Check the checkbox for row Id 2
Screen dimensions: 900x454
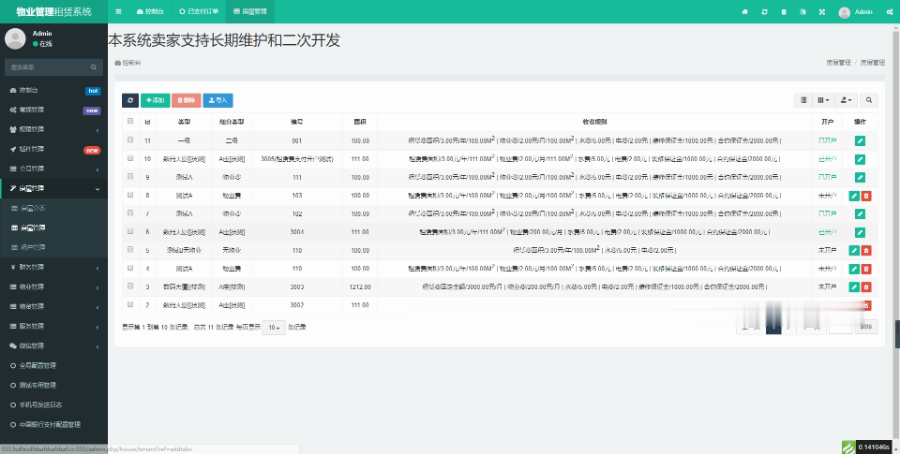tap(130, 304)
